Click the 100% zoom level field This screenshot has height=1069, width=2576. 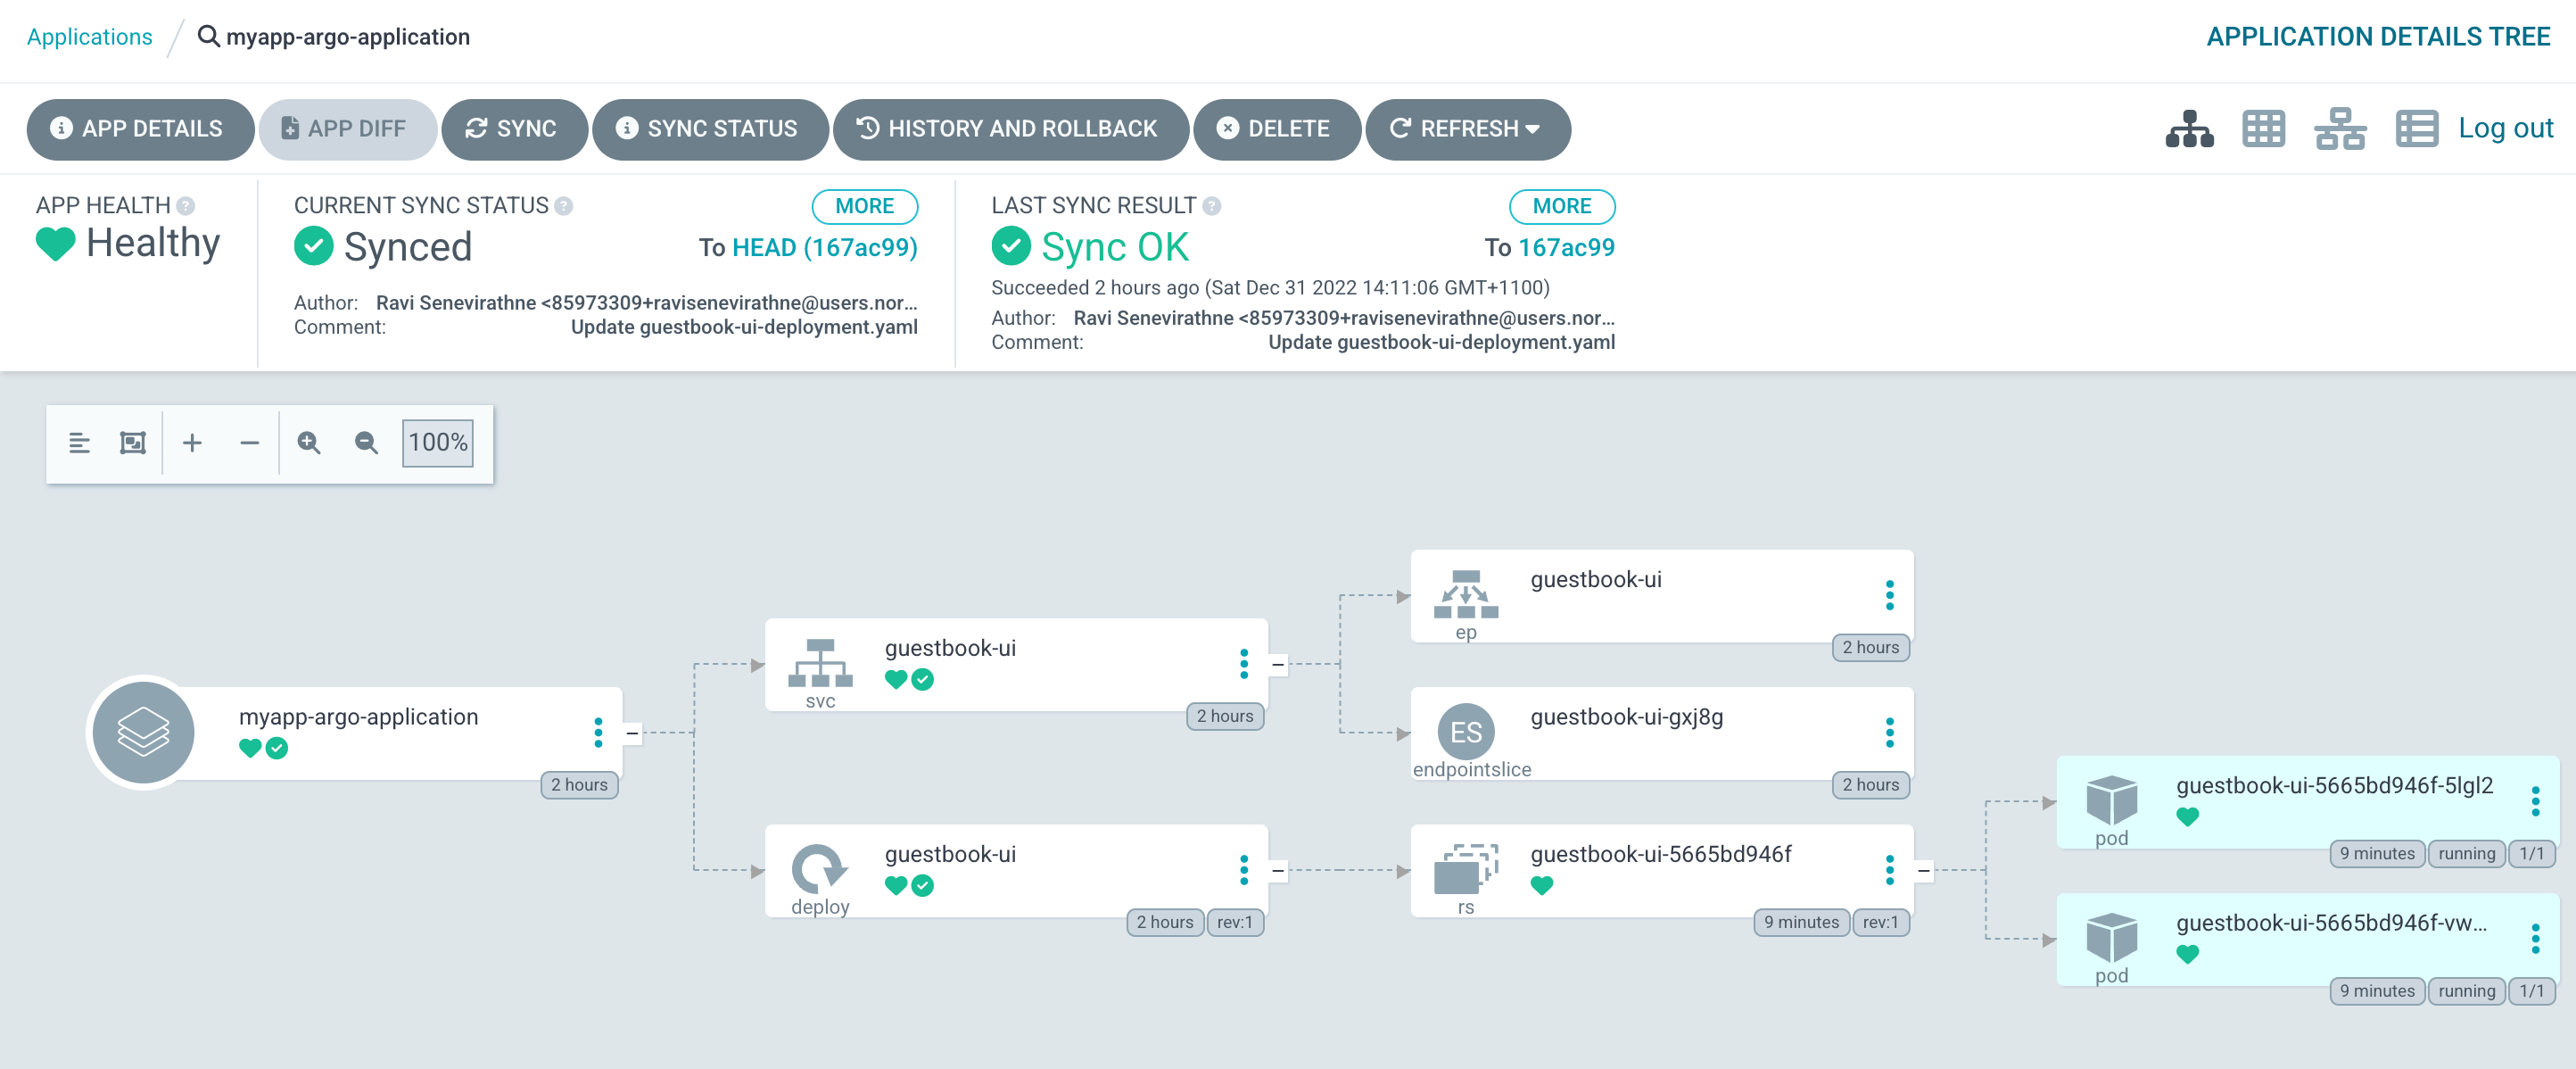438,442
